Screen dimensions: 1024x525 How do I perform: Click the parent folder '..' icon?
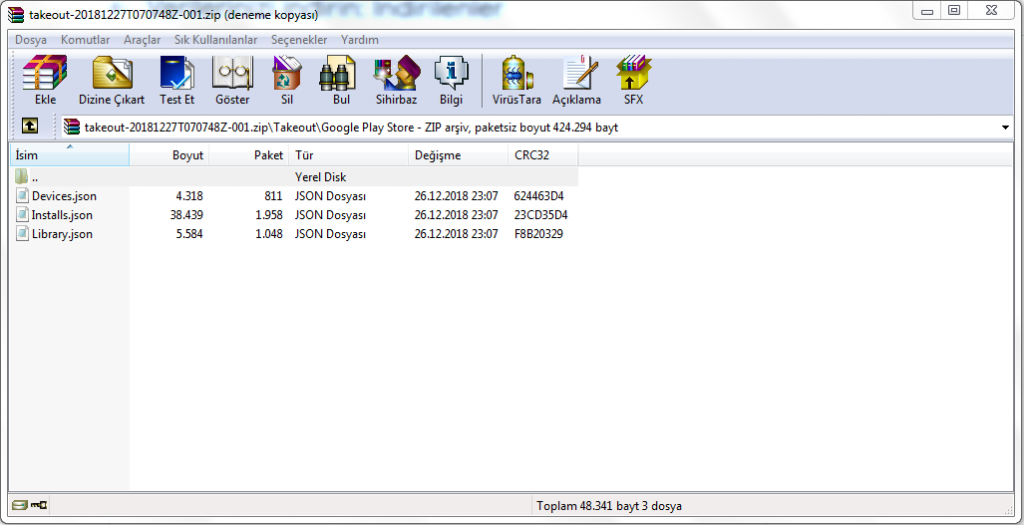(22, 176)
